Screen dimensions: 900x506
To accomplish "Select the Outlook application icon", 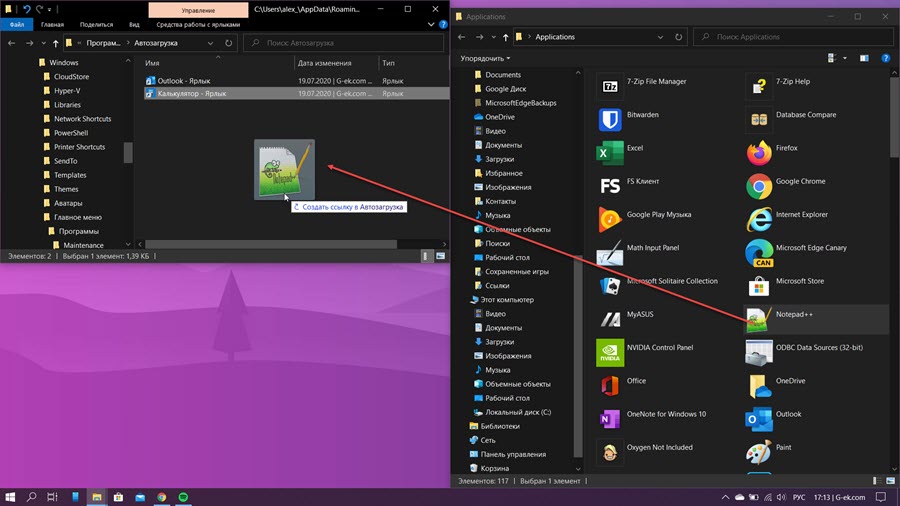I will 759,419.
